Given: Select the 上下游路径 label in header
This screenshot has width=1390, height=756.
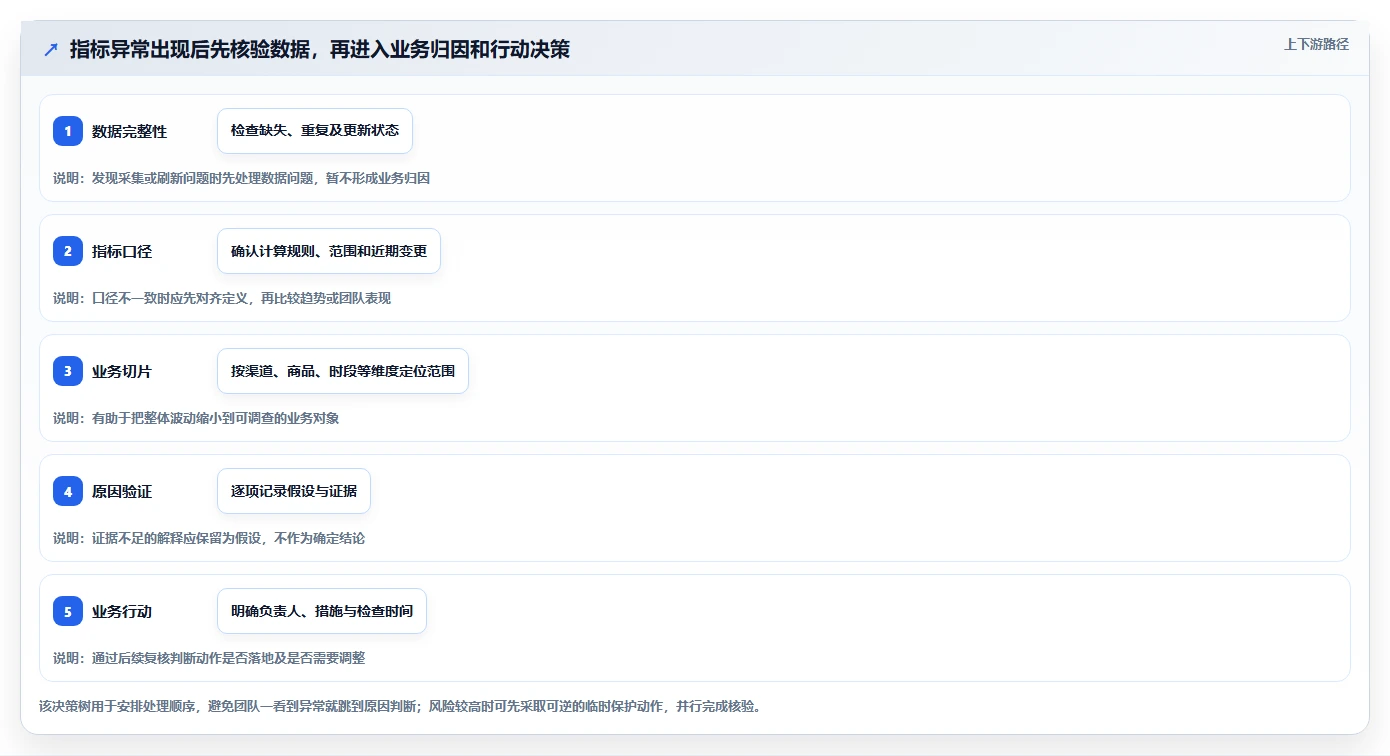Looking at the screenshot, I should [1316, 44].
